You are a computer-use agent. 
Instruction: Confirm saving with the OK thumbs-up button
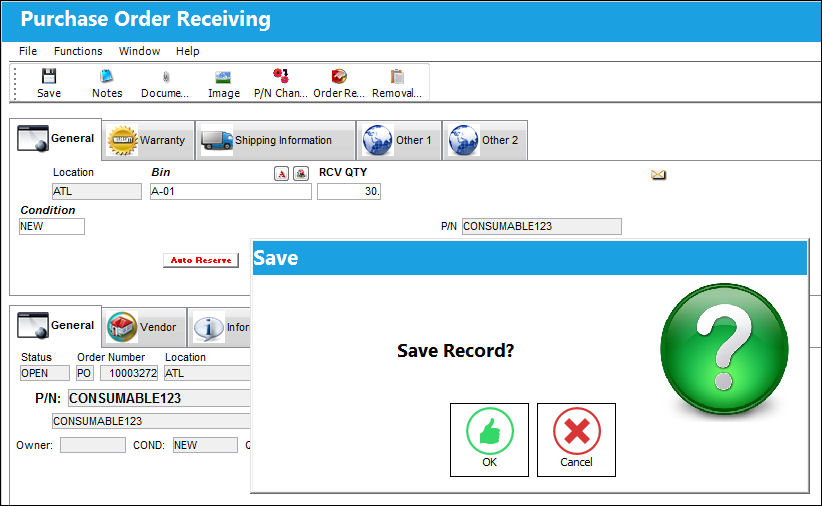point(489,440)
